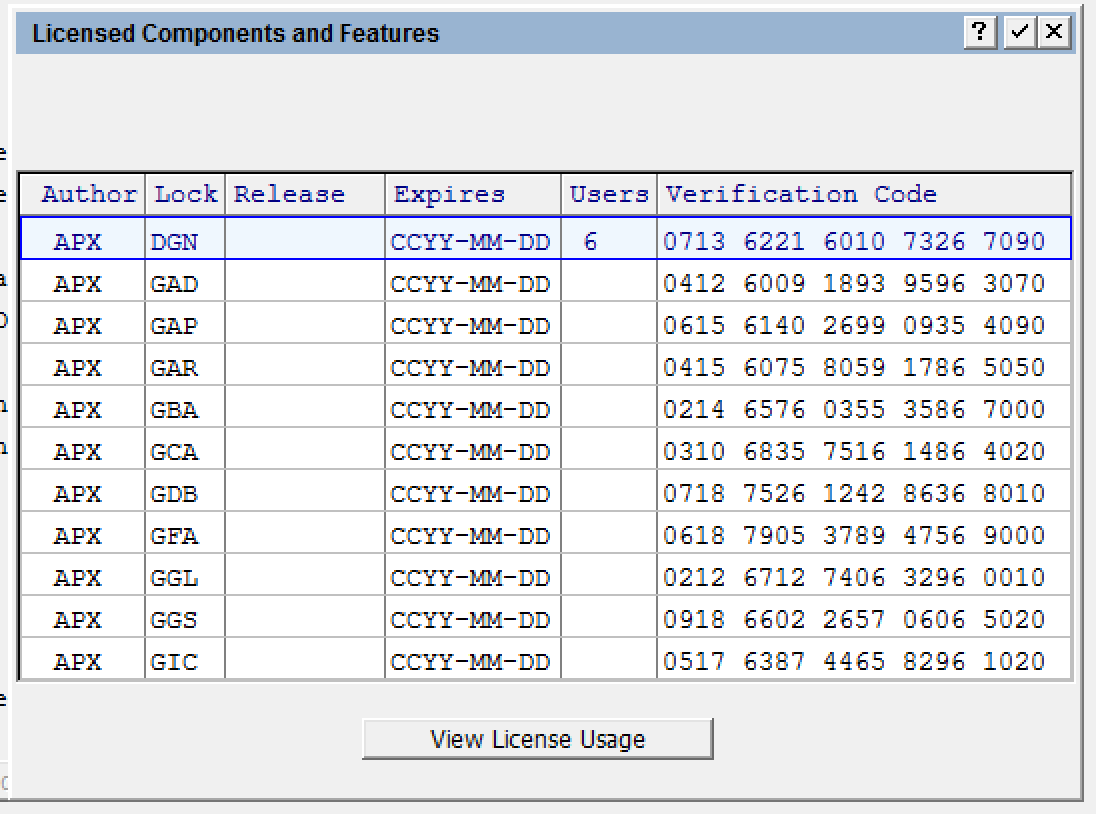Screen dimensions: 1096x814
Task: Click the Users column header
Action: coord(608,194)
